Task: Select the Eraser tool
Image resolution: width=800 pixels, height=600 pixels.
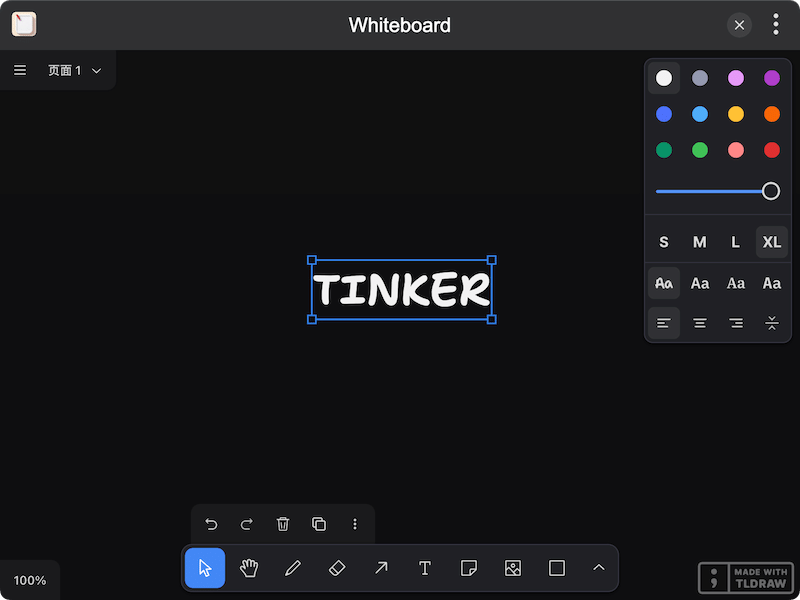Action: coord(337,568)
